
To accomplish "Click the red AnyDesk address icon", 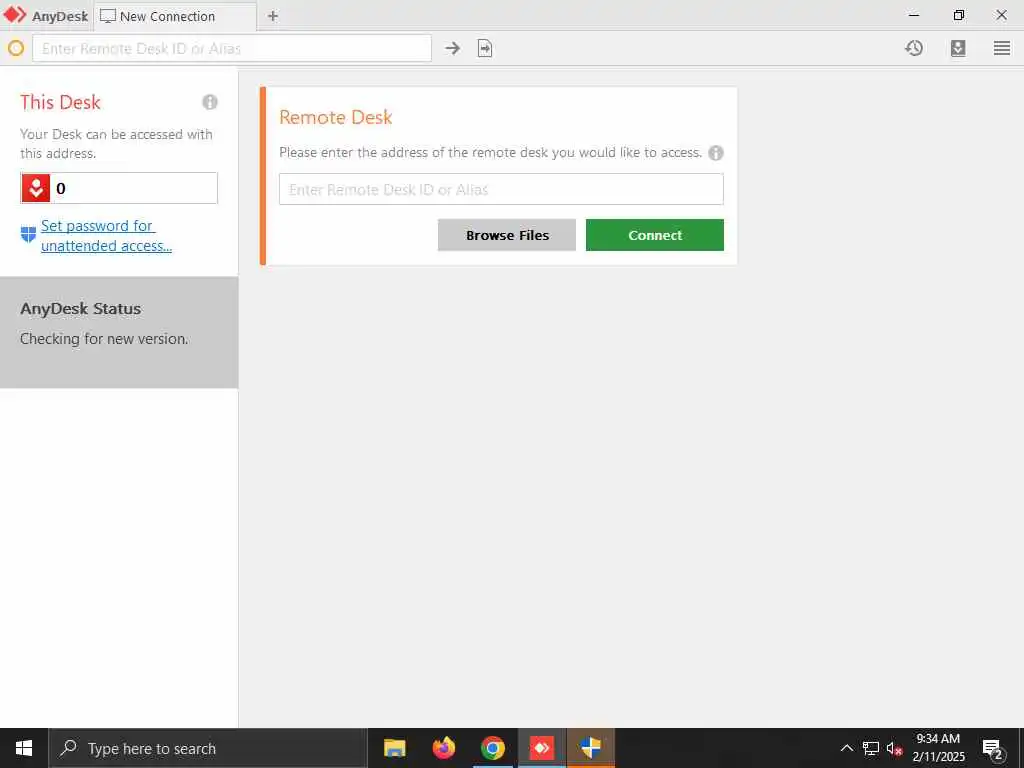I will point(36,188).
